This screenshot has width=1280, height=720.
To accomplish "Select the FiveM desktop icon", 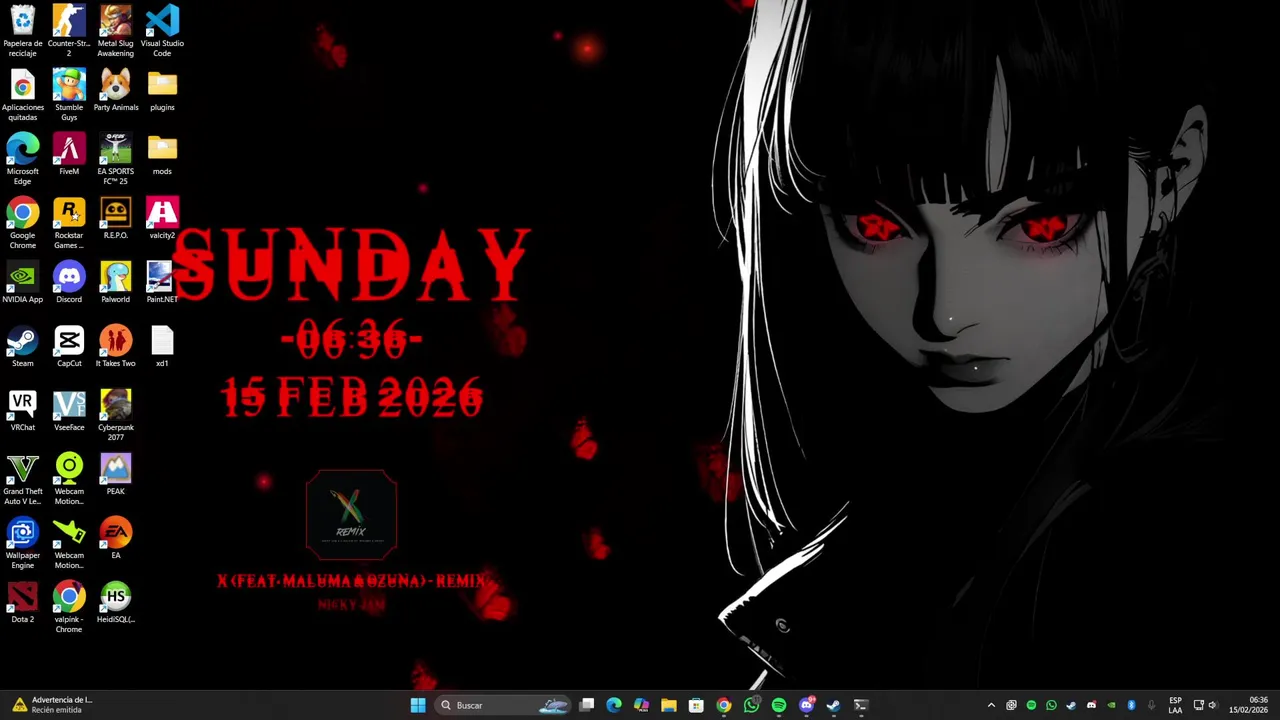I will point(69,154).
